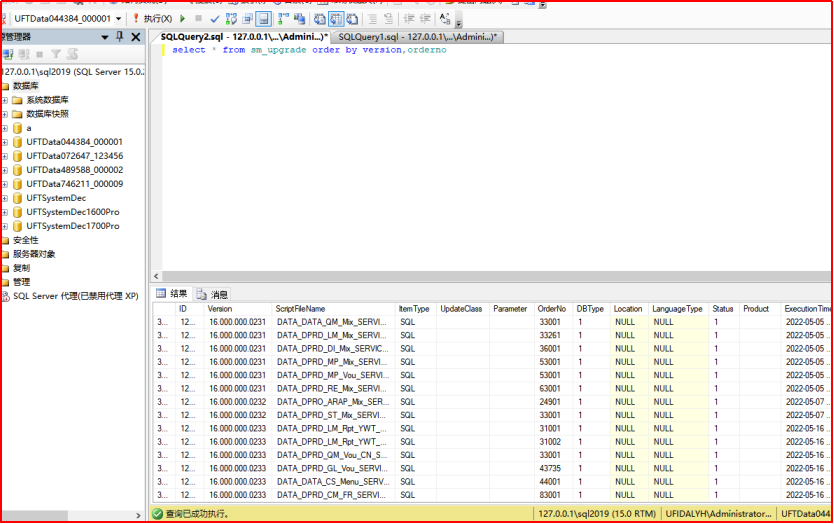This screenshot has height=524, width=834.
Task: Select the 结果 results tab
Action: tap(172, 294)
